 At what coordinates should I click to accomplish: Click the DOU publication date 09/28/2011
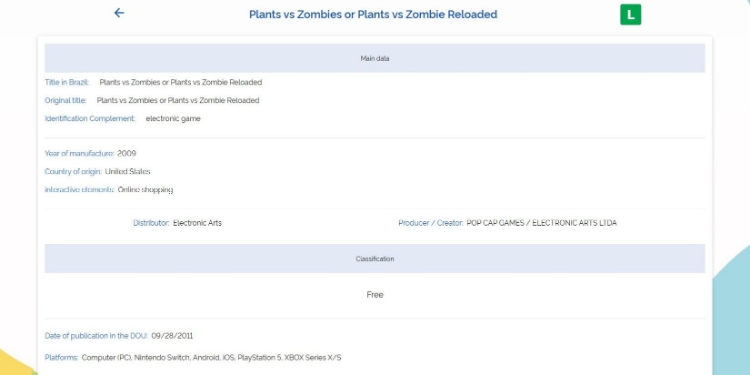pos(172,336)
